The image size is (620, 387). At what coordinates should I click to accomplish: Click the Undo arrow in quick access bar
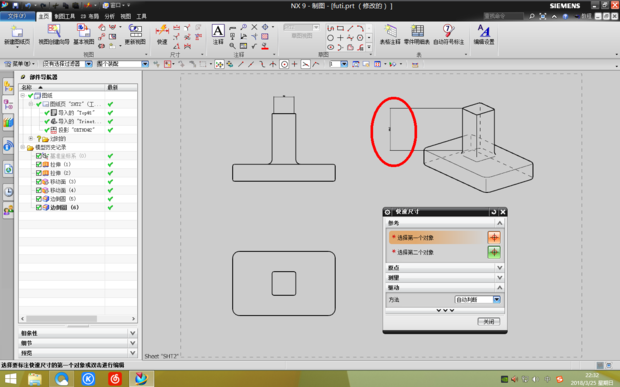click(28, 6)
